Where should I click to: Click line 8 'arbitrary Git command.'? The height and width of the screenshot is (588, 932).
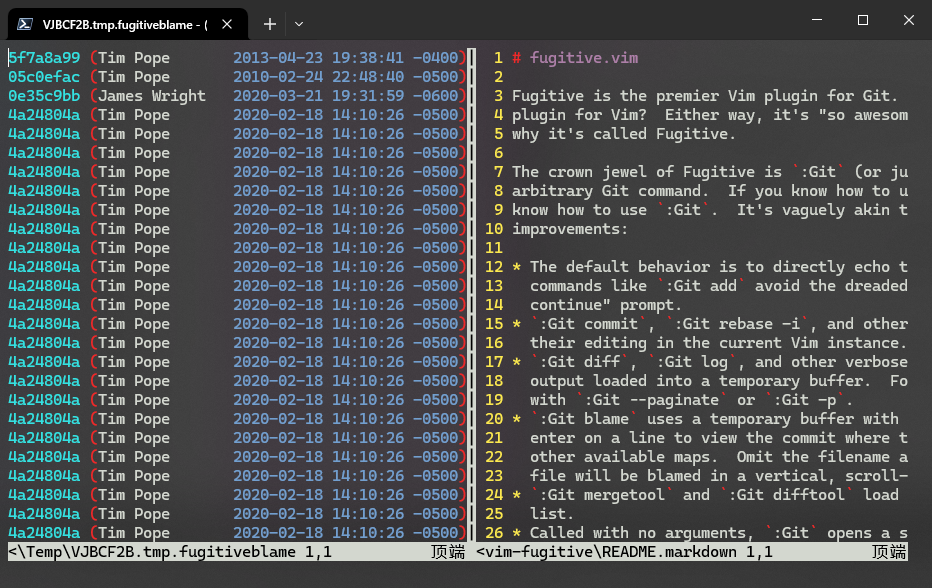(x=710, y=191)
